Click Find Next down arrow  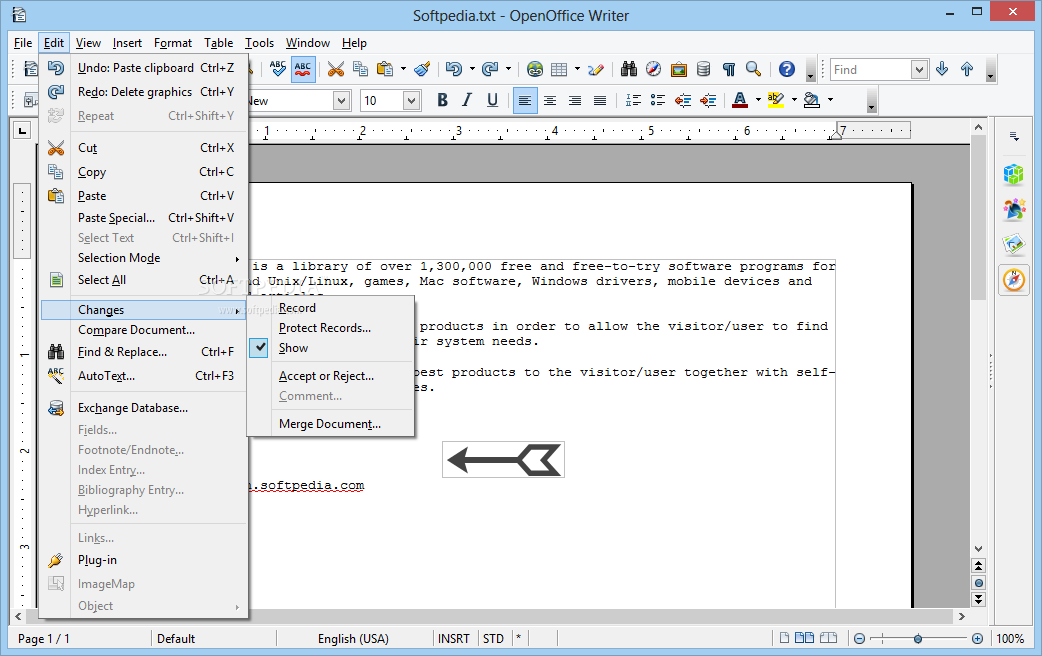[942, 69]
